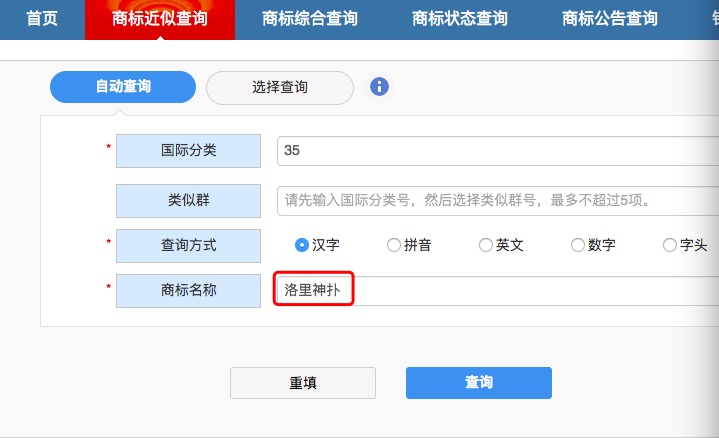Select the 汉字 radio button
The image size is (719, 438).
(x=301, y=245)
